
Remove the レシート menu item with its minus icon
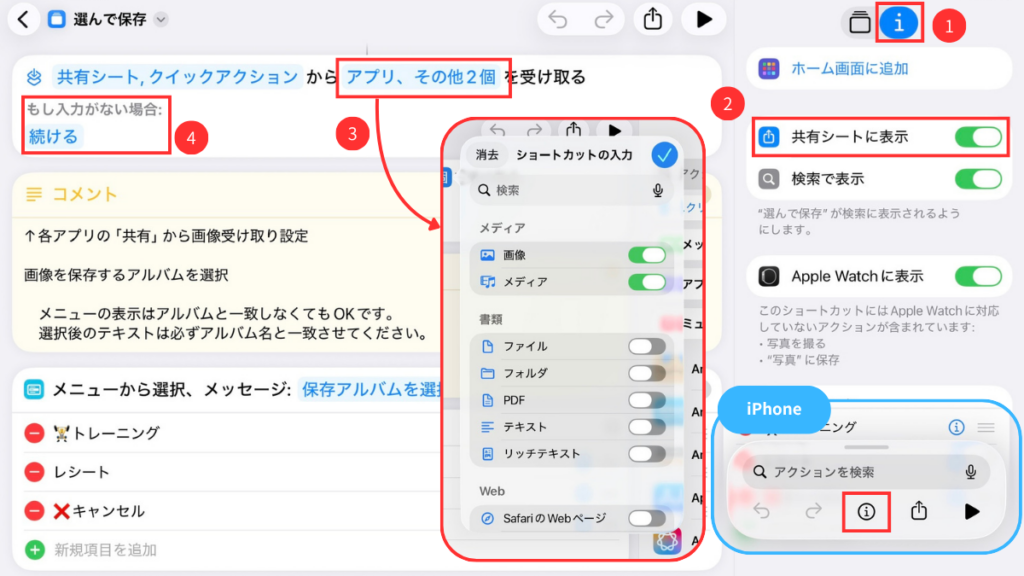[34, 472]
